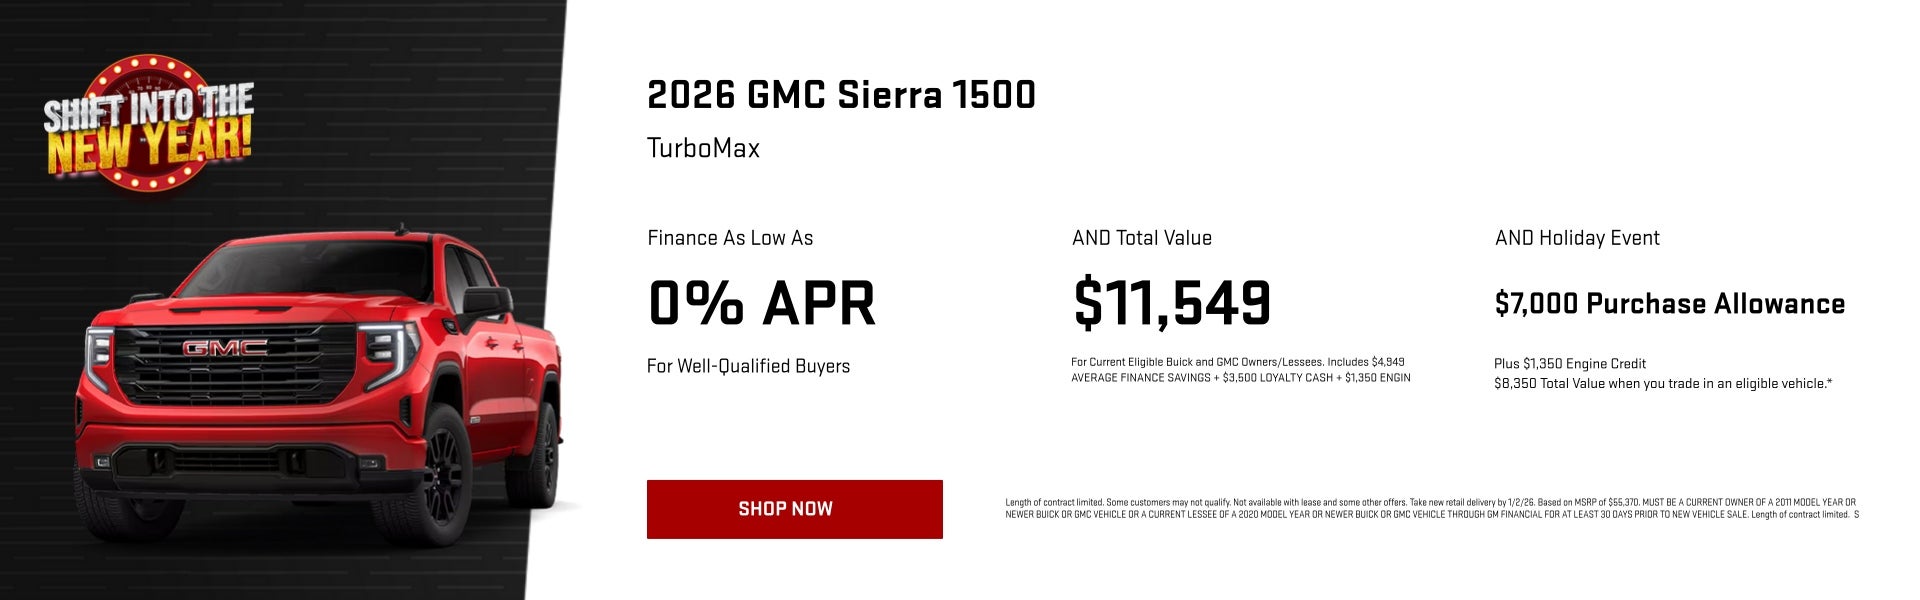
Task: Select the For Well-Qualified Buyers text
Action: point(748,367)
